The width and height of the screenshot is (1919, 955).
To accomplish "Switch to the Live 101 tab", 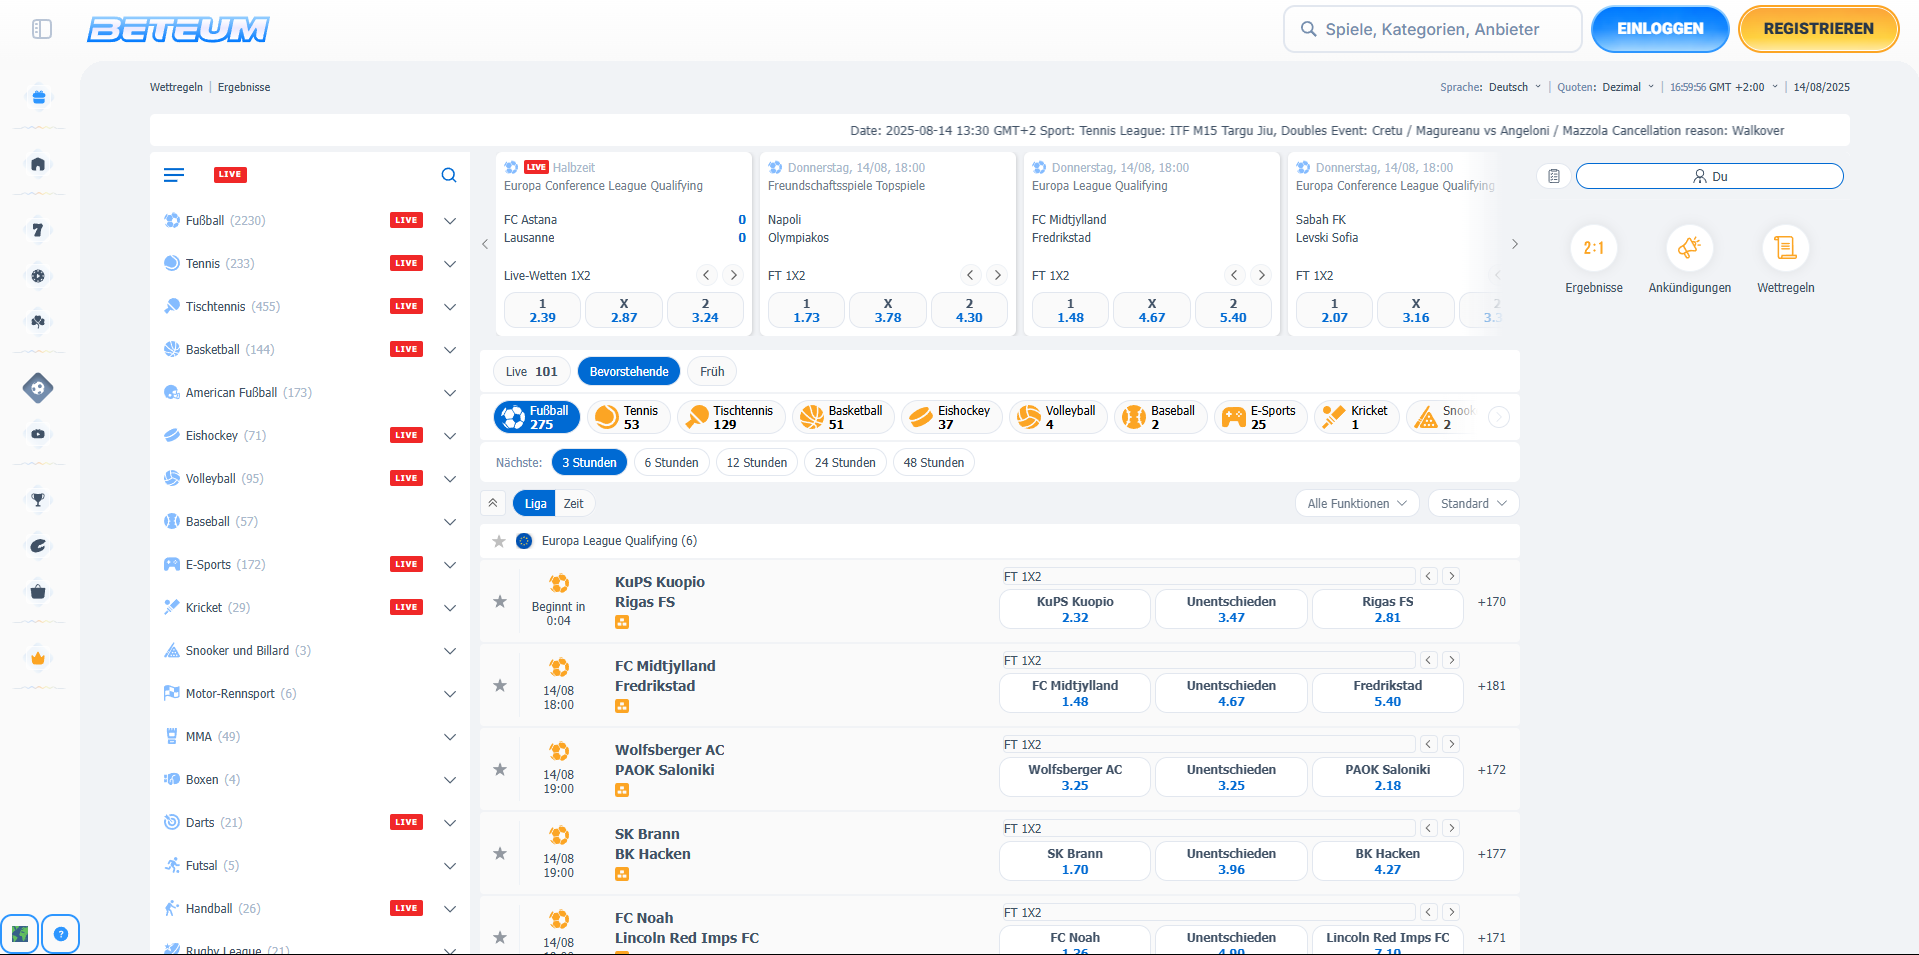I will [x=531, y=372].
